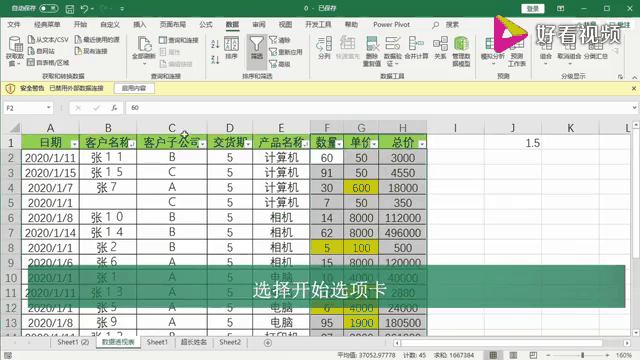
Task: Click the Get Data (获取数据) icon
Action: point(15,51)
